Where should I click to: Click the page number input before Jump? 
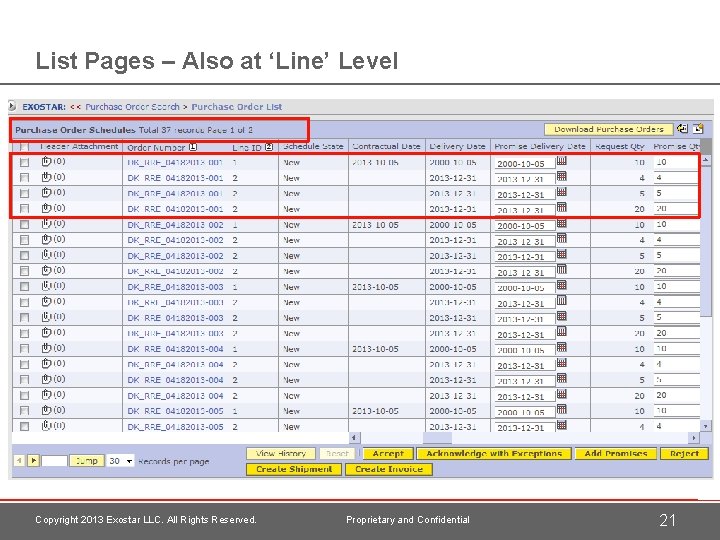click(x=54, y=461)
